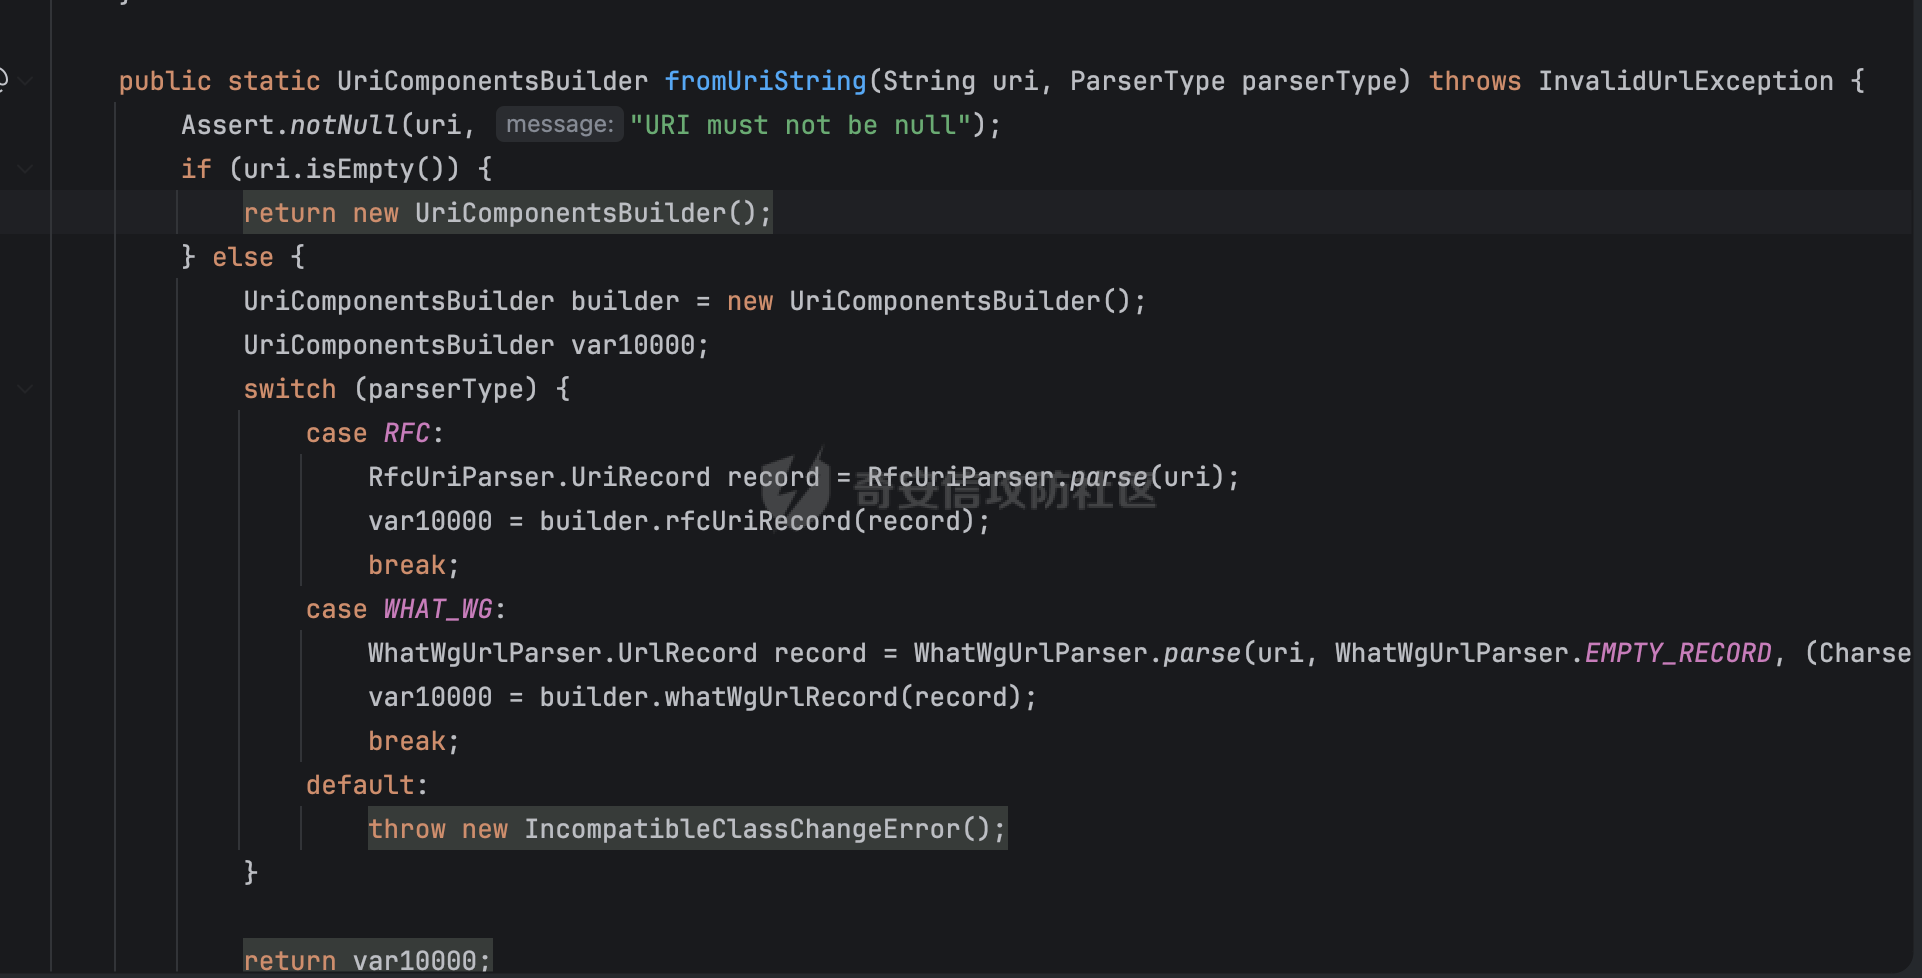Image resolution: width=1922 pixels, height=978 pixels.
Task: Click the "URI must not be null" string
Action: (800, 125)
